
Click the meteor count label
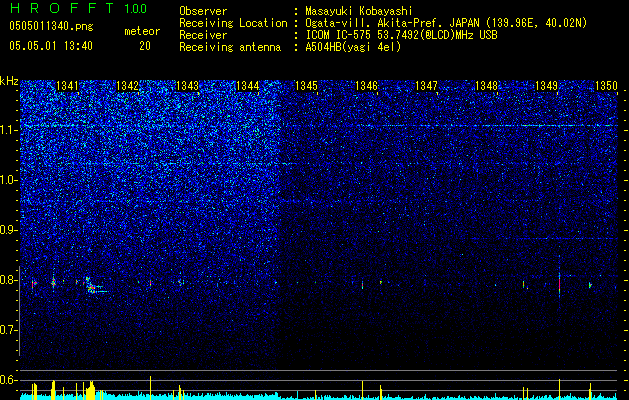pyautogui.click(x=142, y=31)
